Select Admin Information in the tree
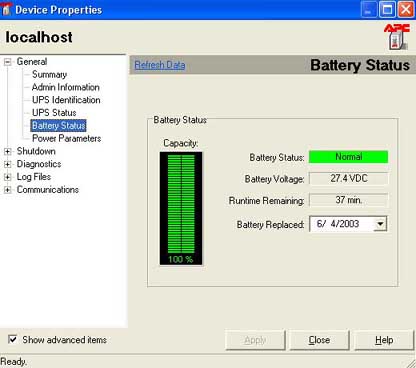Viewport: 416px width, 368px height. (66, 87)
